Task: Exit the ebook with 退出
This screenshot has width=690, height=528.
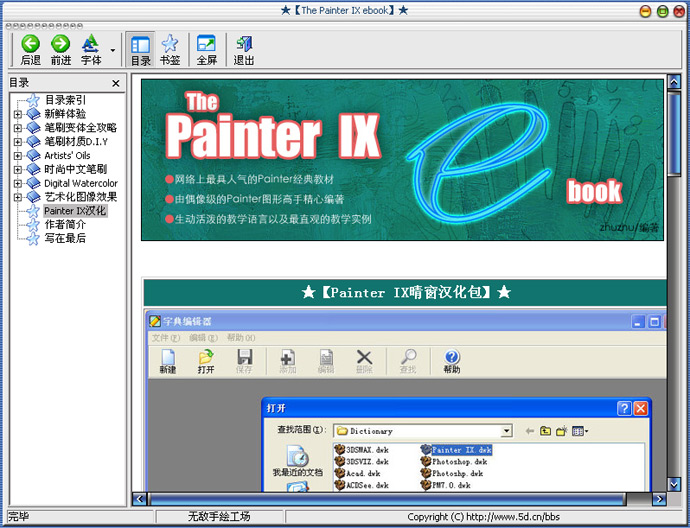Action: coord(243,50)
